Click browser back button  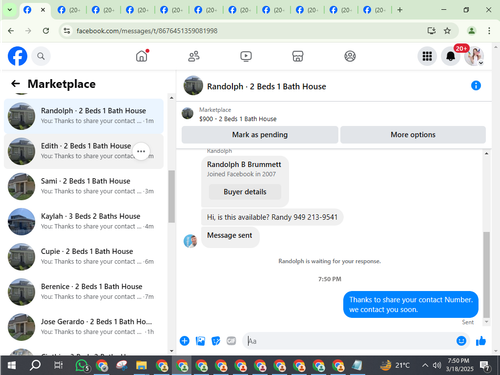(x=11, y=31)
